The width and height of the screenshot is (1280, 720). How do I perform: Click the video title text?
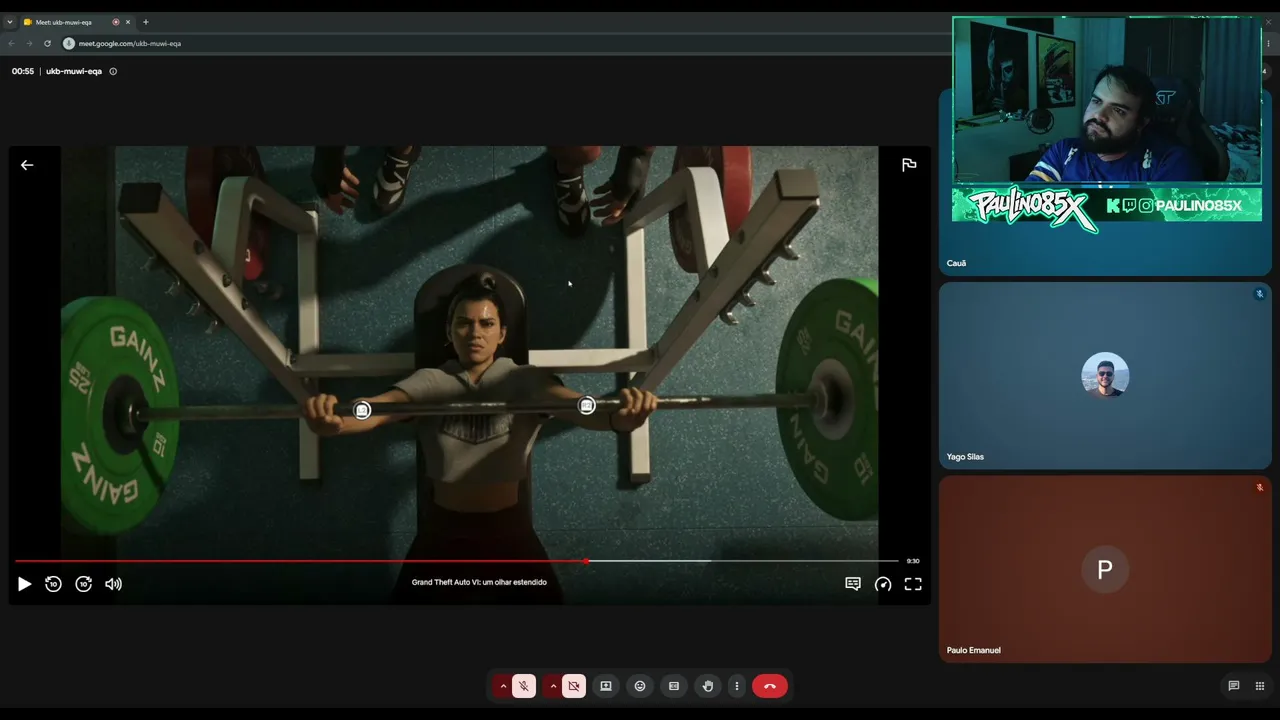tap(479, 582)
